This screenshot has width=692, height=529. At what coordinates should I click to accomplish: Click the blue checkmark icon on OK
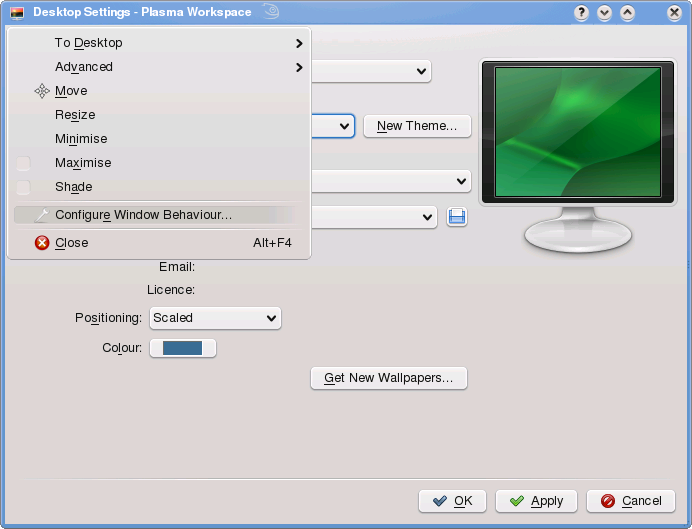pyautogui.click(x=440, y=501)
